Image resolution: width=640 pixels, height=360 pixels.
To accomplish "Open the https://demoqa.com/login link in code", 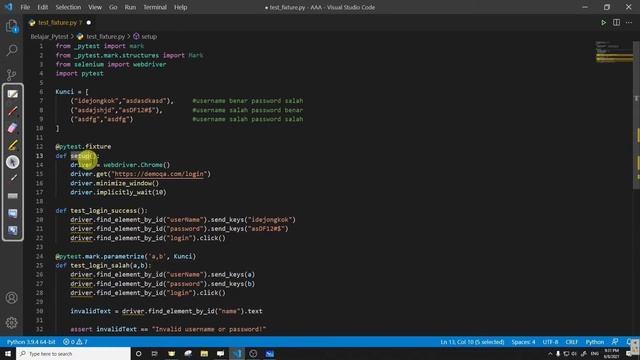I will pyautogui.click(x=159, y=174).
